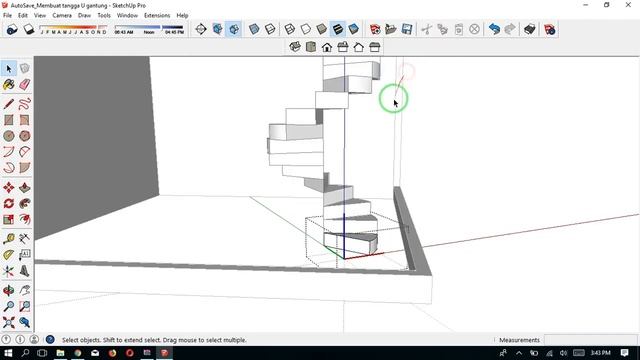Open the Window menu
The height and width of the screenshot is (360, 640).
127,16
